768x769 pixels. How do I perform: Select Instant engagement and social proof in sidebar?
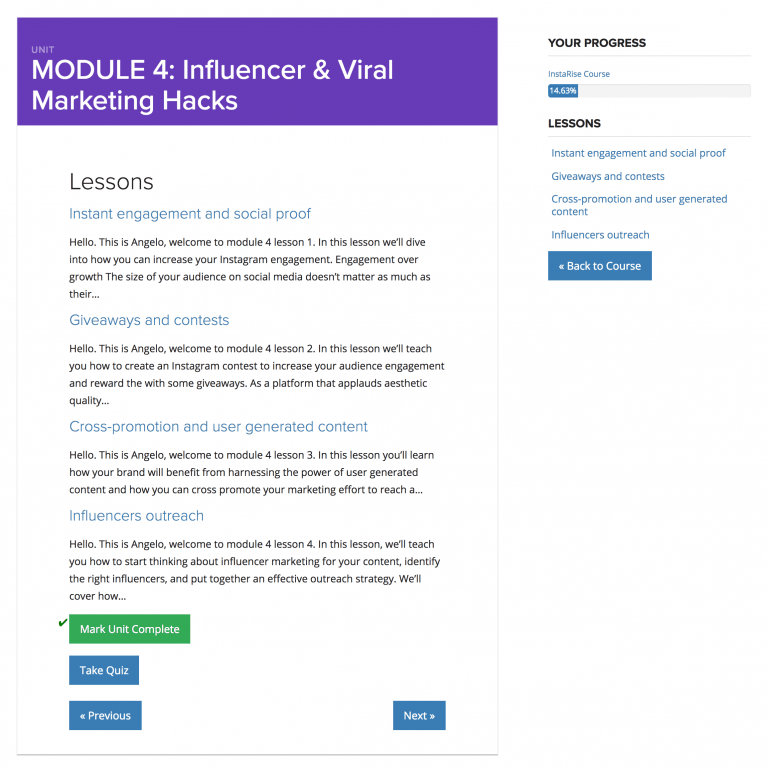click(638, 153)
